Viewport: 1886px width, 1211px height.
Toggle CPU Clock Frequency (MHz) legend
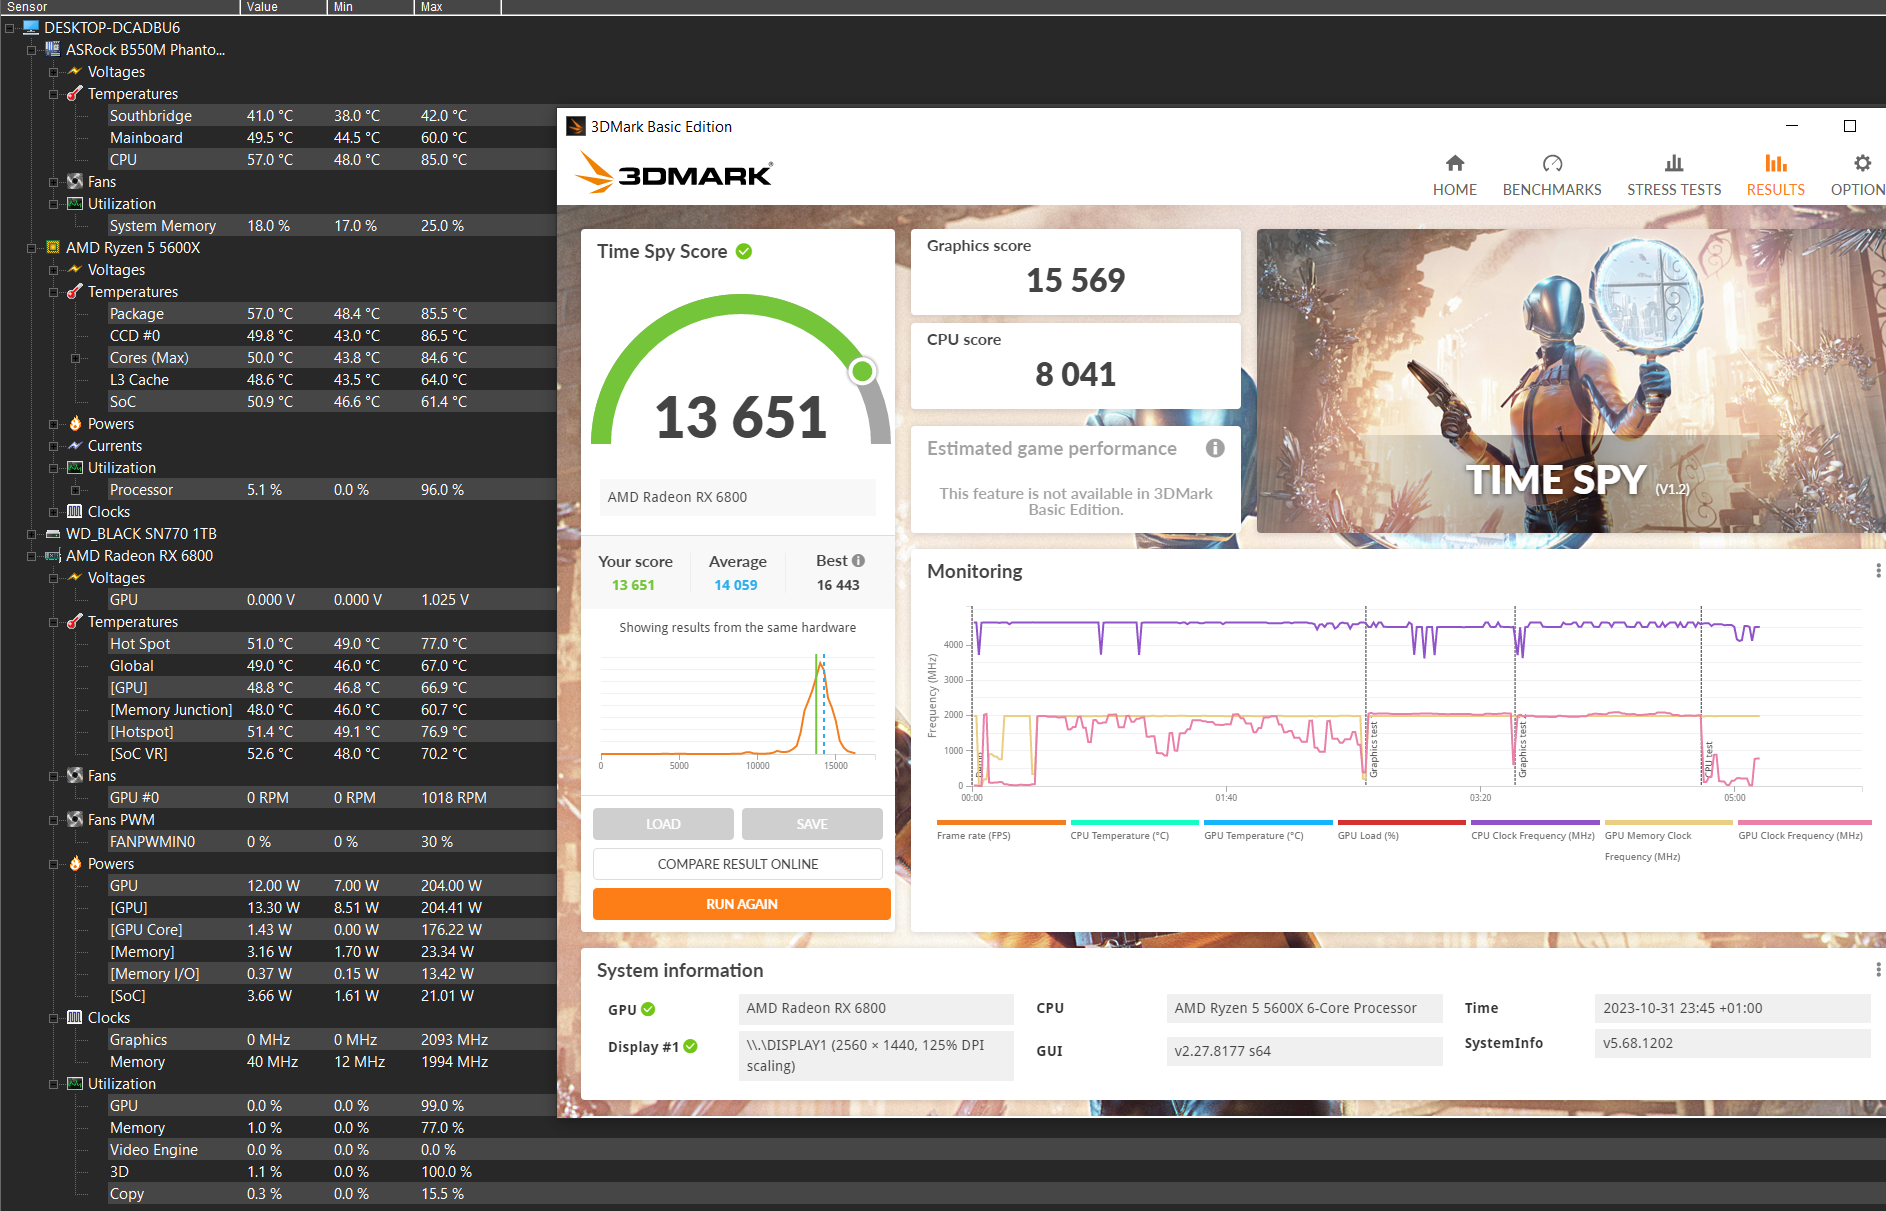click(x=1534, y=830)
